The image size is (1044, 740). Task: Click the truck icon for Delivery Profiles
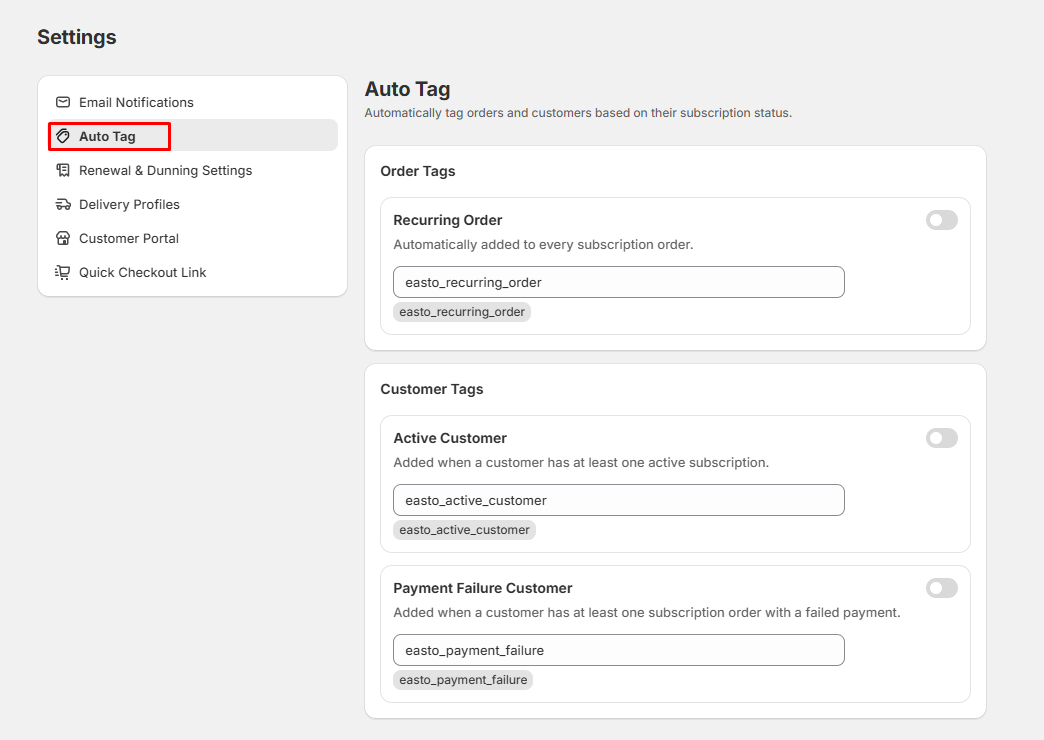click(x=63, y=204)
